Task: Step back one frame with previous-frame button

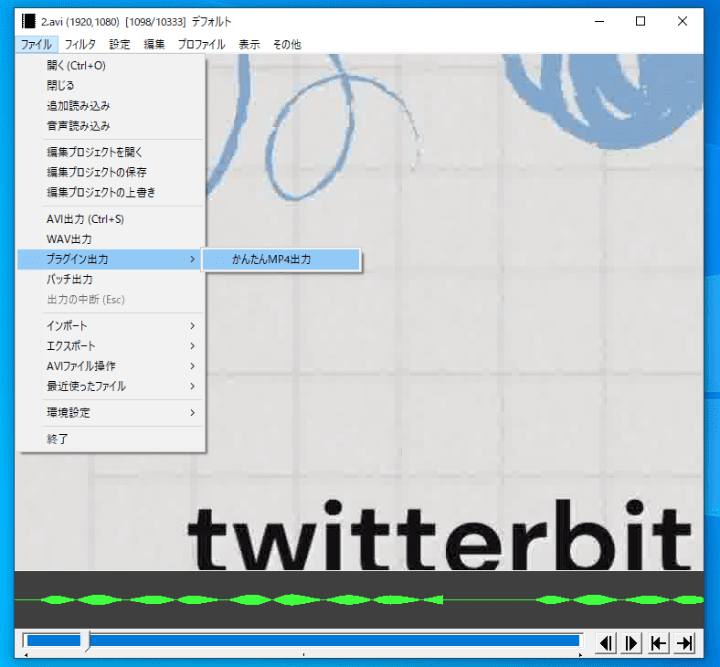Action: point(606,642)
